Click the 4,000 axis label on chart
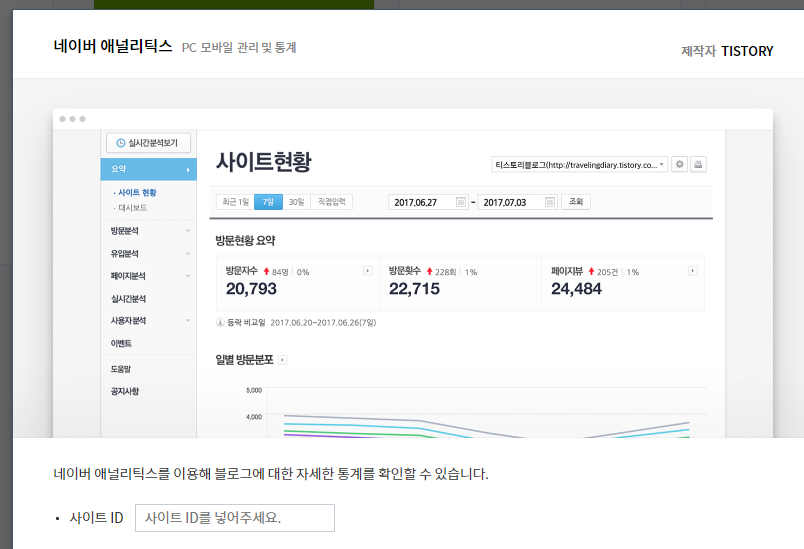 coord(254,417)
